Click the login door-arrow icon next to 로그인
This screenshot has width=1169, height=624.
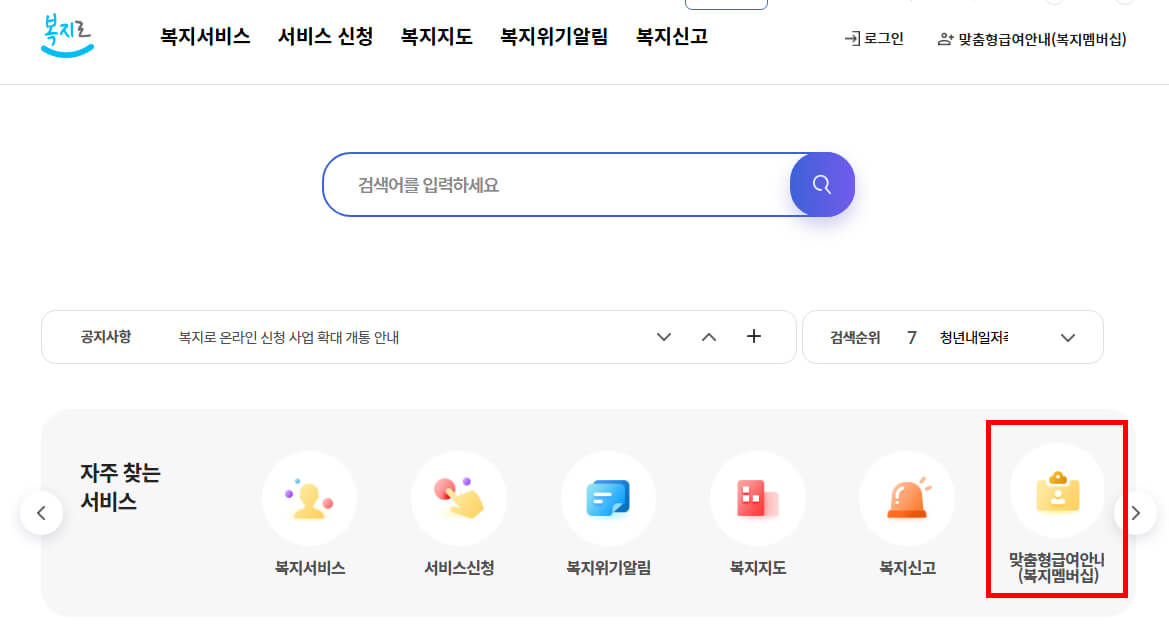853,39
